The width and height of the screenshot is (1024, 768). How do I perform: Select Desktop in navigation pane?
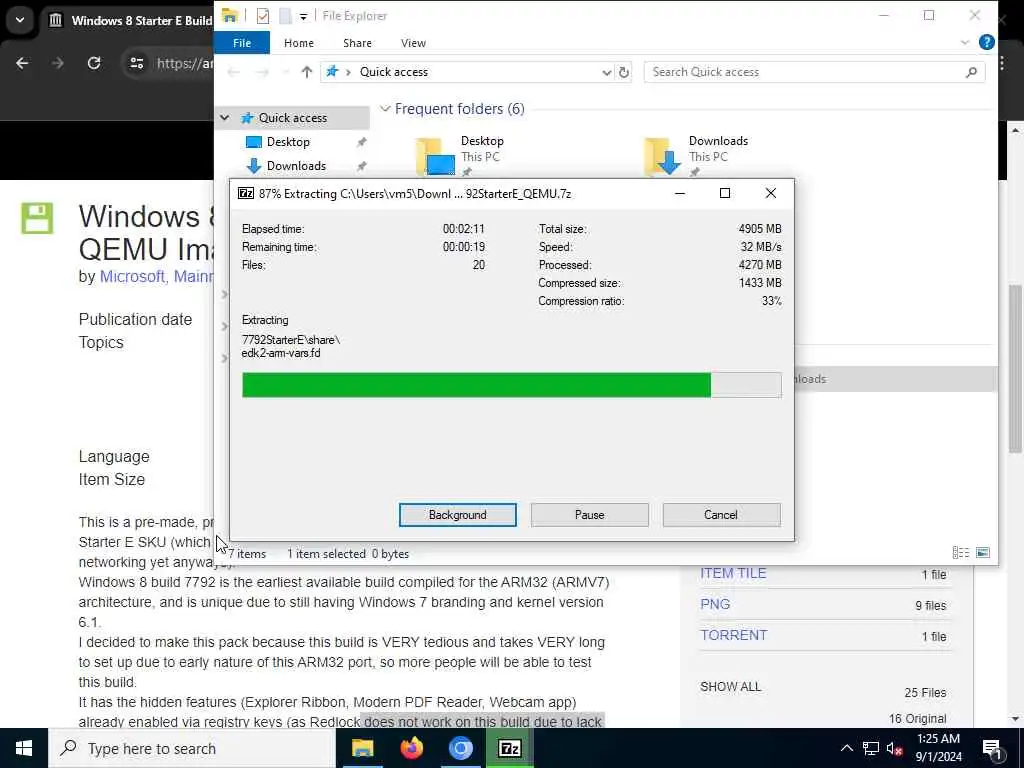point(288,142)
